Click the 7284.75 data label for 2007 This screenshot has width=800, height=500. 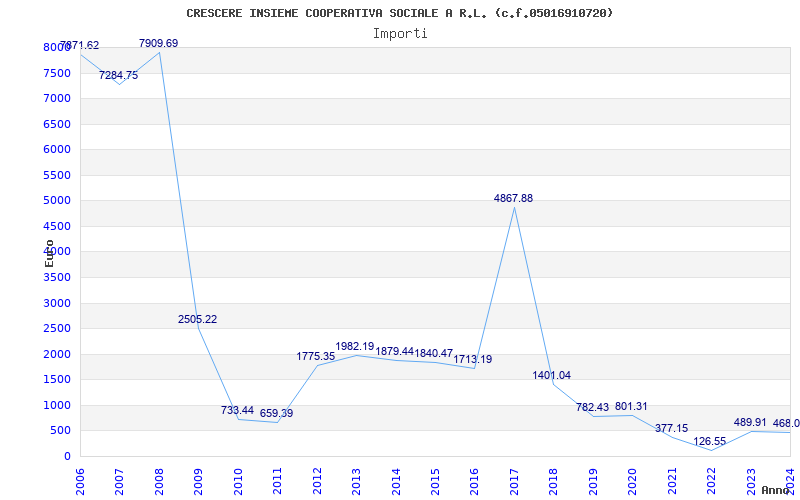118,76
